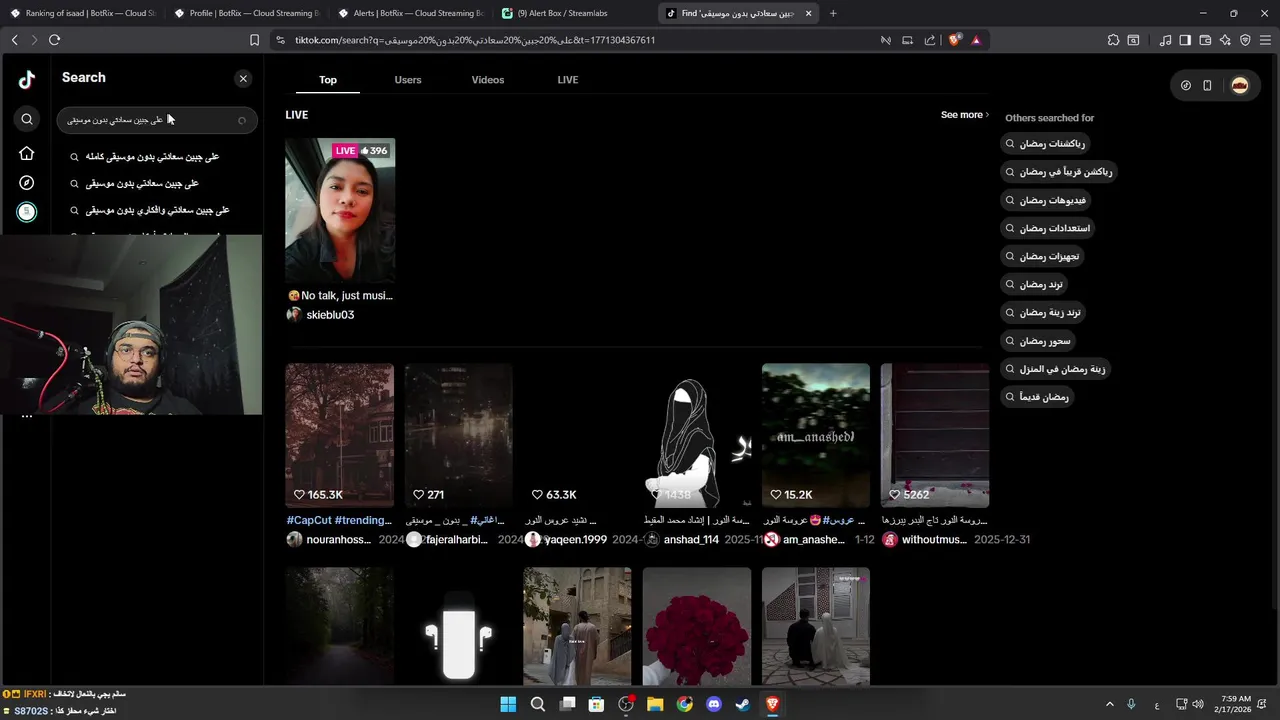
Task: Open taskbar volume speaker icon
Action: [1198, 704]
